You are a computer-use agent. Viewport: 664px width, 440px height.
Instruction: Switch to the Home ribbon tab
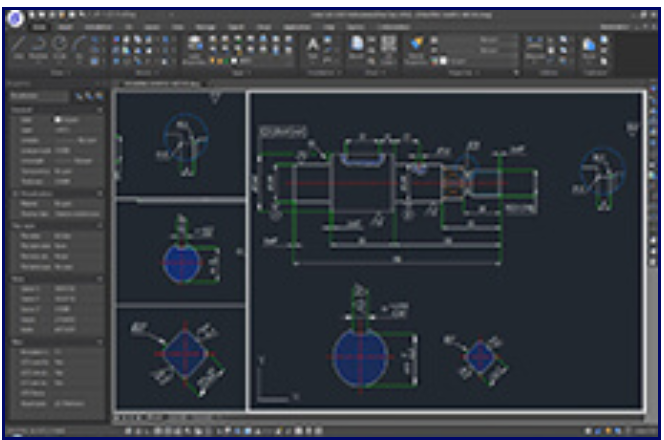(x=40, y=28)
